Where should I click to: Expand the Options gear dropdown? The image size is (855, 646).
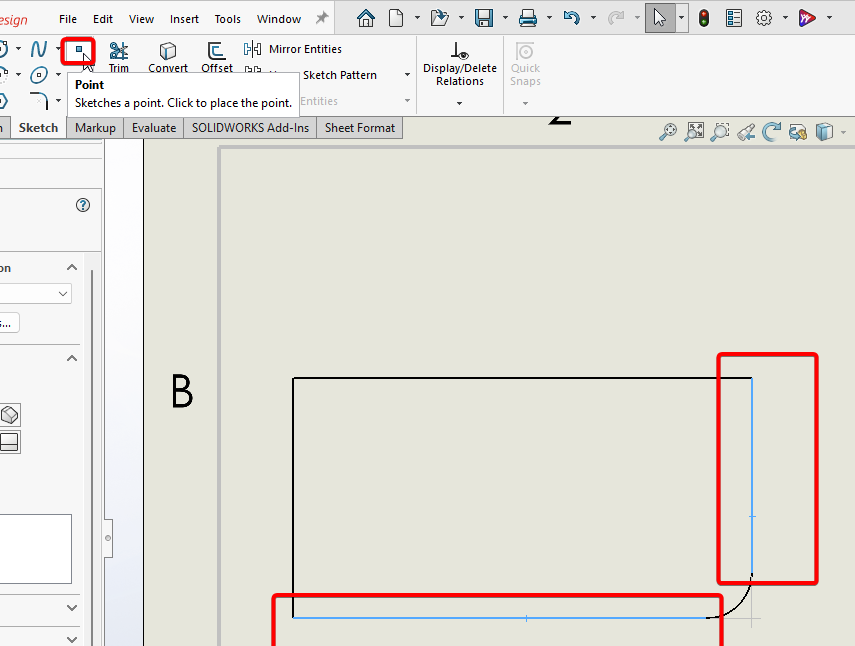pyautogui.click(x=785, y=18)
